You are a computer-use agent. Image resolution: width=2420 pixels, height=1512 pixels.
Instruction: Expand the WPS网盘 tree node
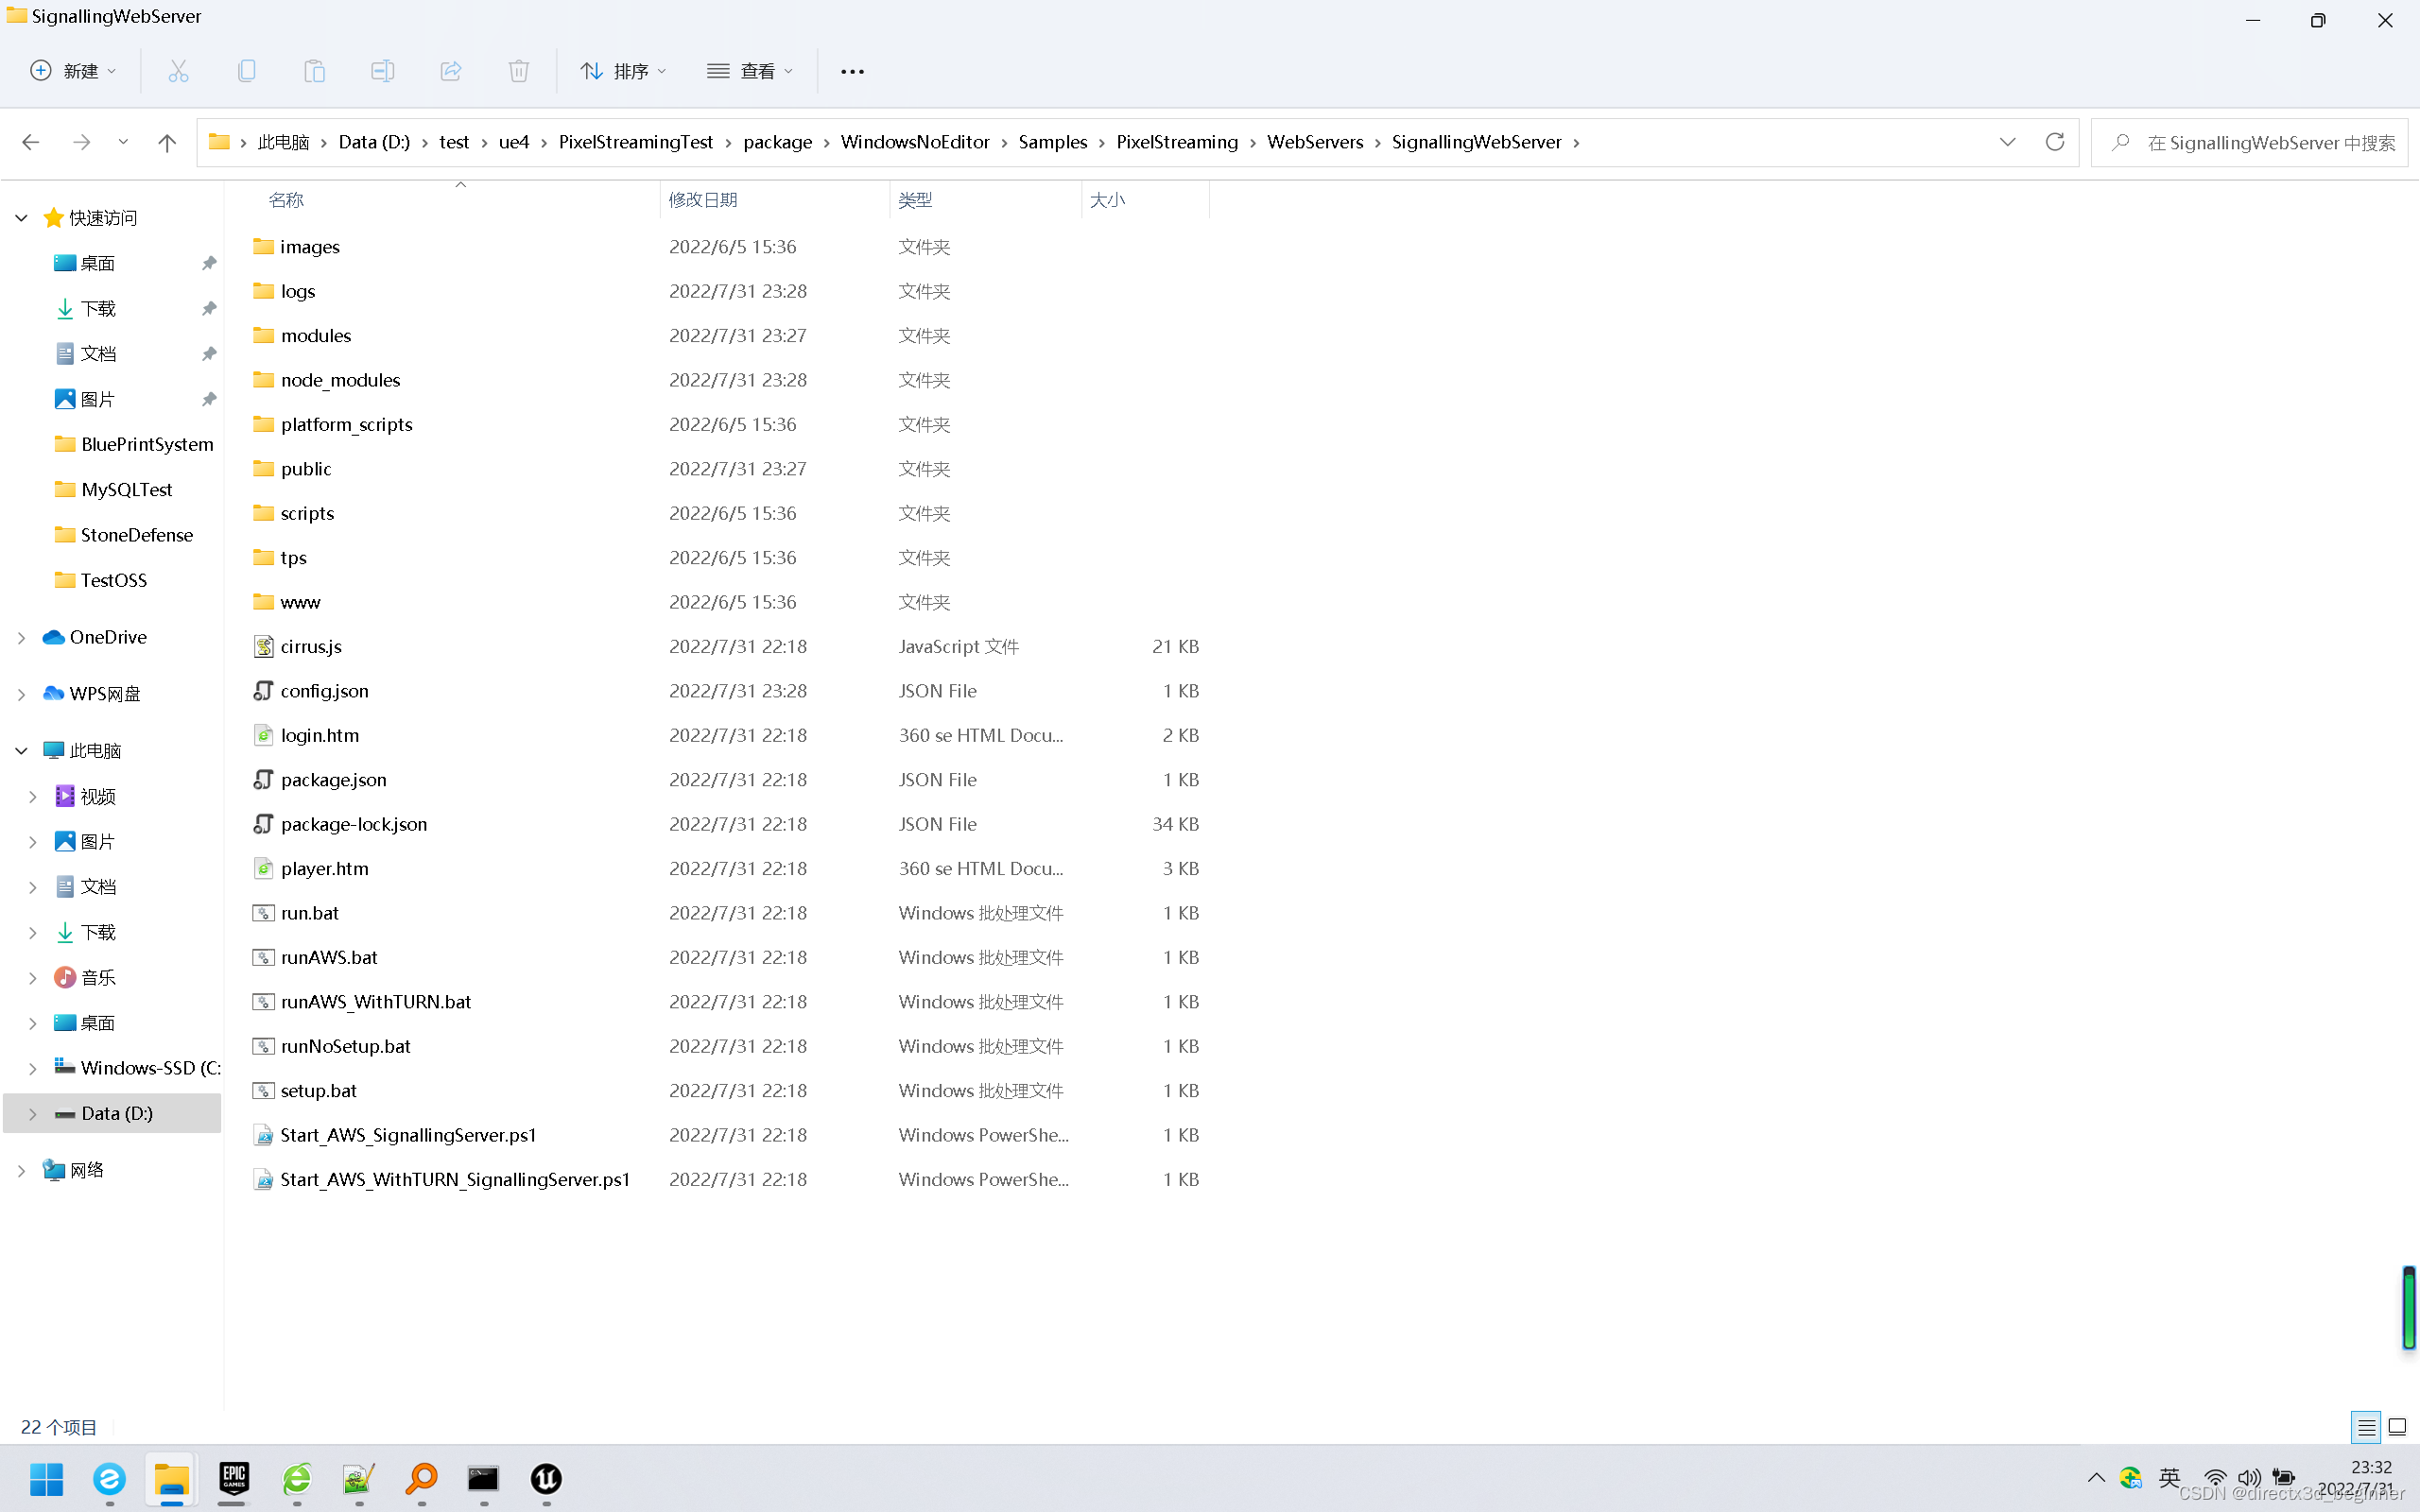click(x=21, y=694)
